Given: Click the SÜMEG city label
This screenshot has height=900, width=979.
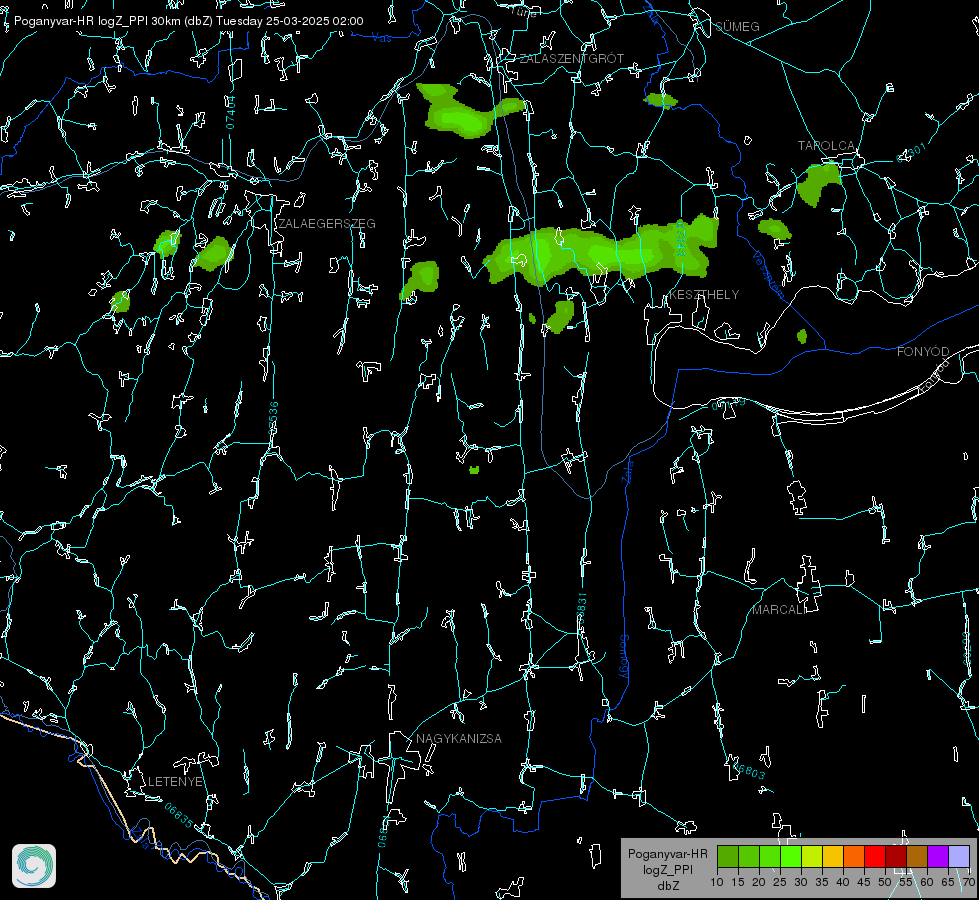Looking at the screenshot, I should (x=737, y=26).
